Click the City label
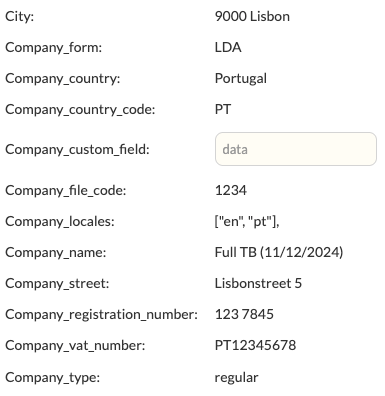Screen dimensions: 385x396 point(20,17)
